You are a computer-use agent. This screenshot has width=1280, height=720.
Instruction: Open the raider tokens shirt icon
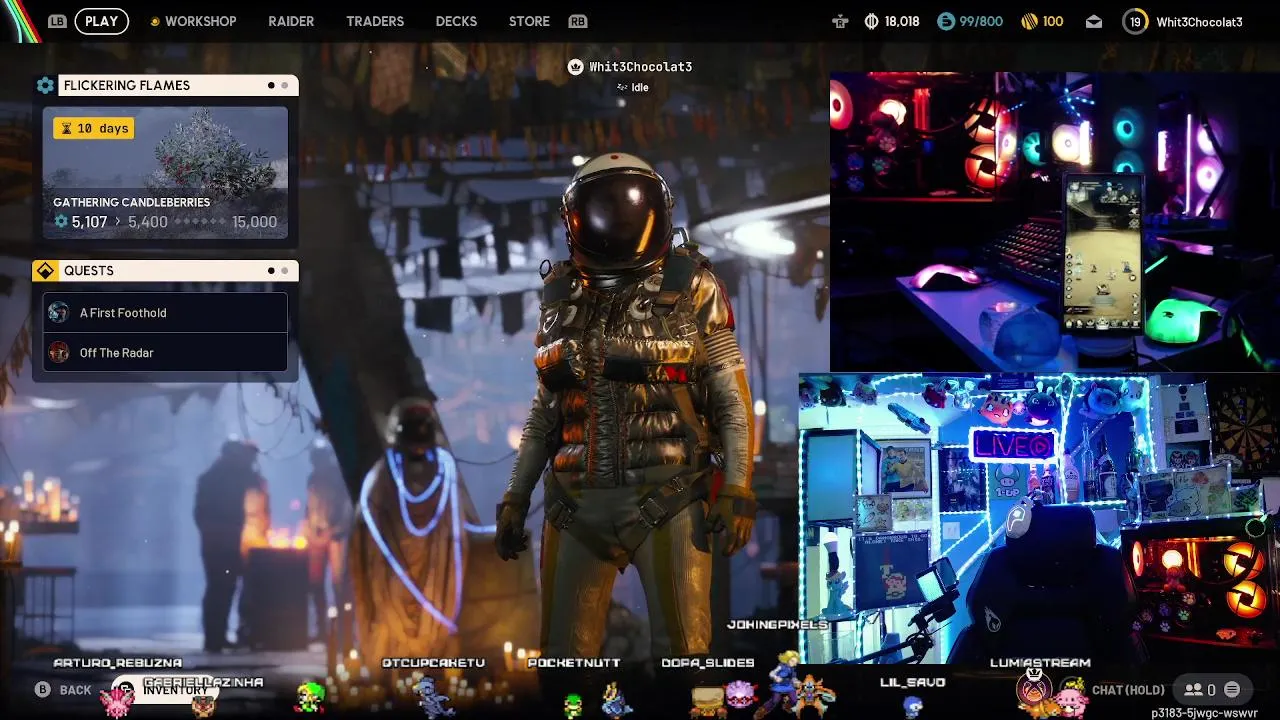pyautogui.click(x=840, y=21)
